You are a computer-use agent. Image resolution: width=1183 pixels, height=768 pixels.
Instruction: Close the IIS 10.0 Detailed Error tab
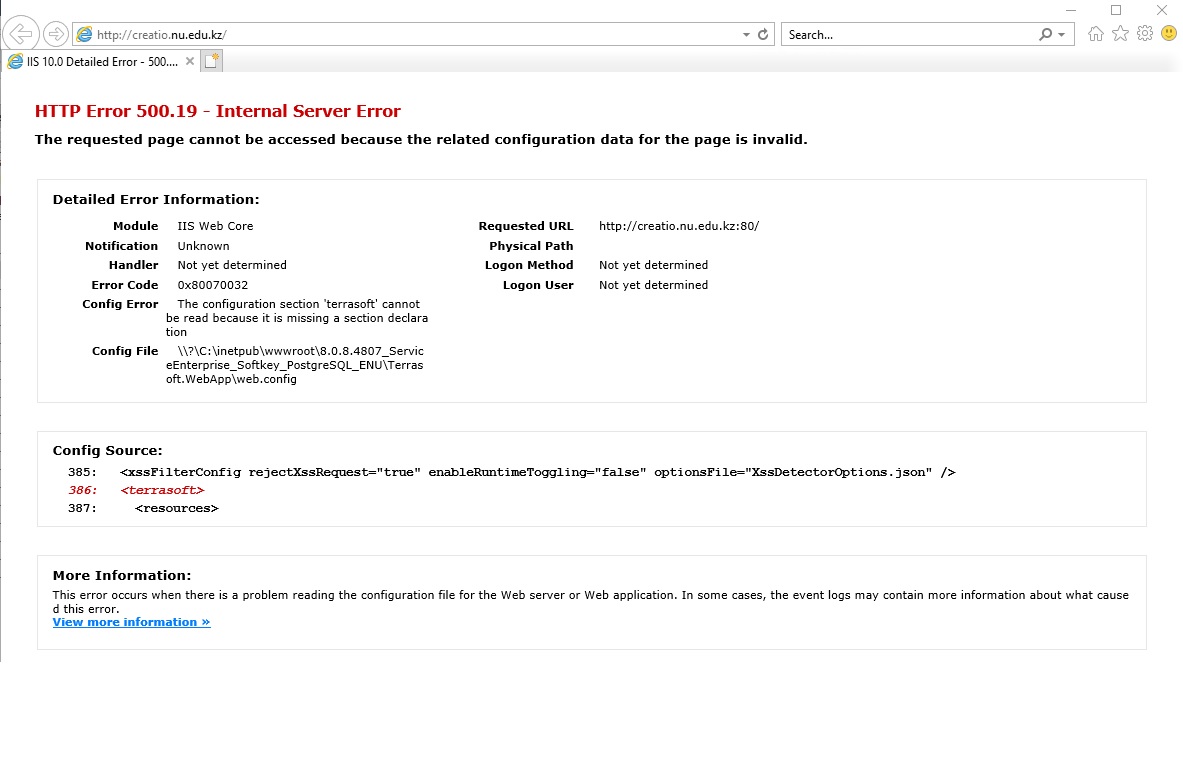[190, 61]
